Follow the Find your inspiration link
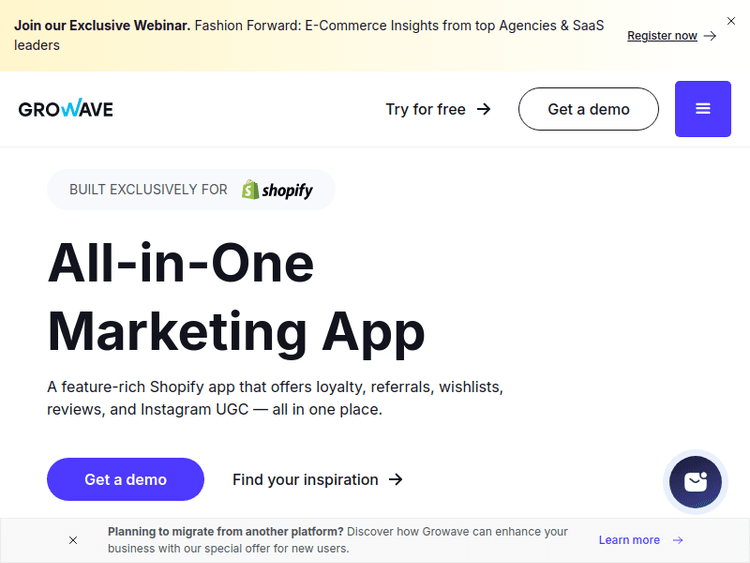Viewport: 750px width, 563px height. tap(305, 480)
